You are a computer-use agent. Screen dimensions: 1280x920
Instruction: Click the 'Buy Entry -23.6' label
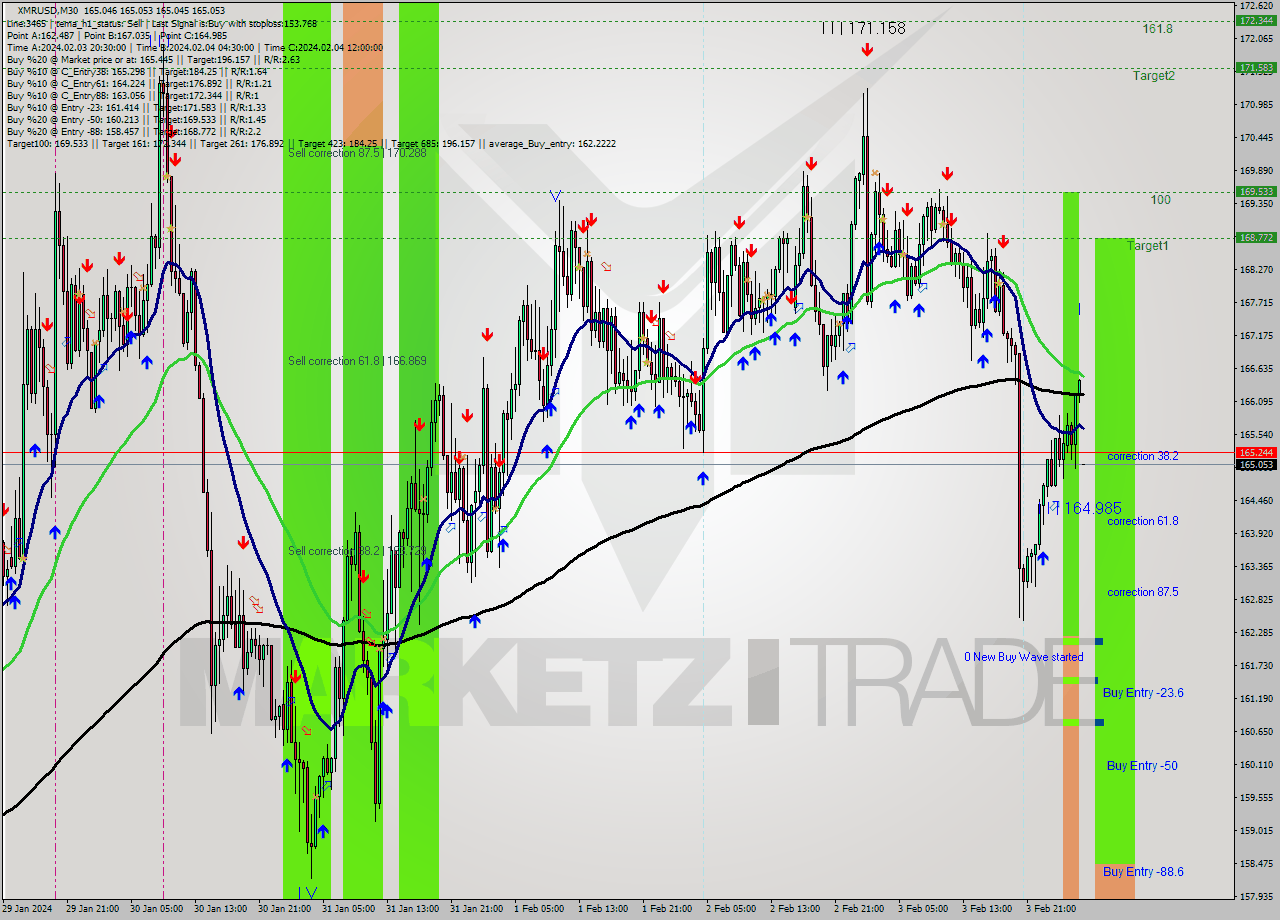(1143, 692)
